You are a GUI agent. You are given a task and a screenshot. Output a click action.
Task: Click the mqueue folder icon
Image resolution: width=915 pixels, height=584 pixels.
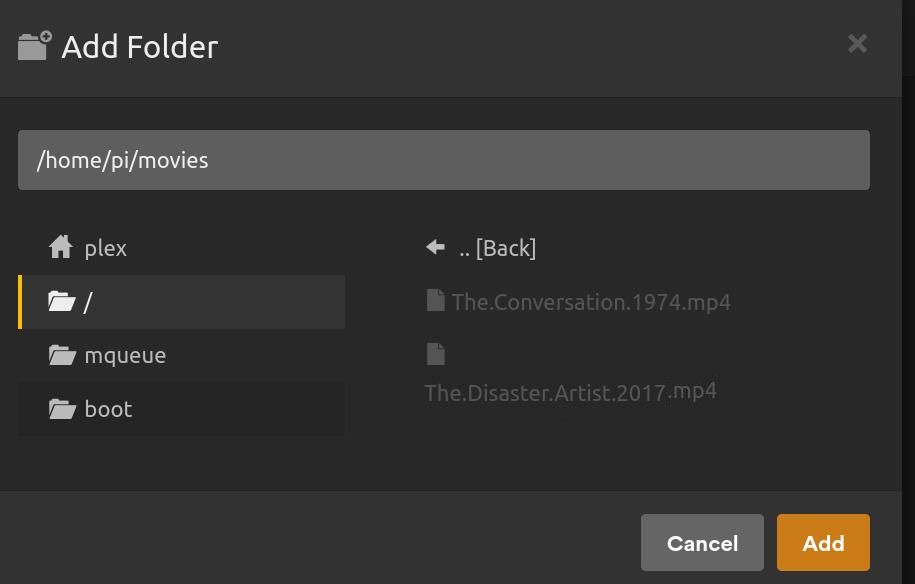click(x=61, y=355)
